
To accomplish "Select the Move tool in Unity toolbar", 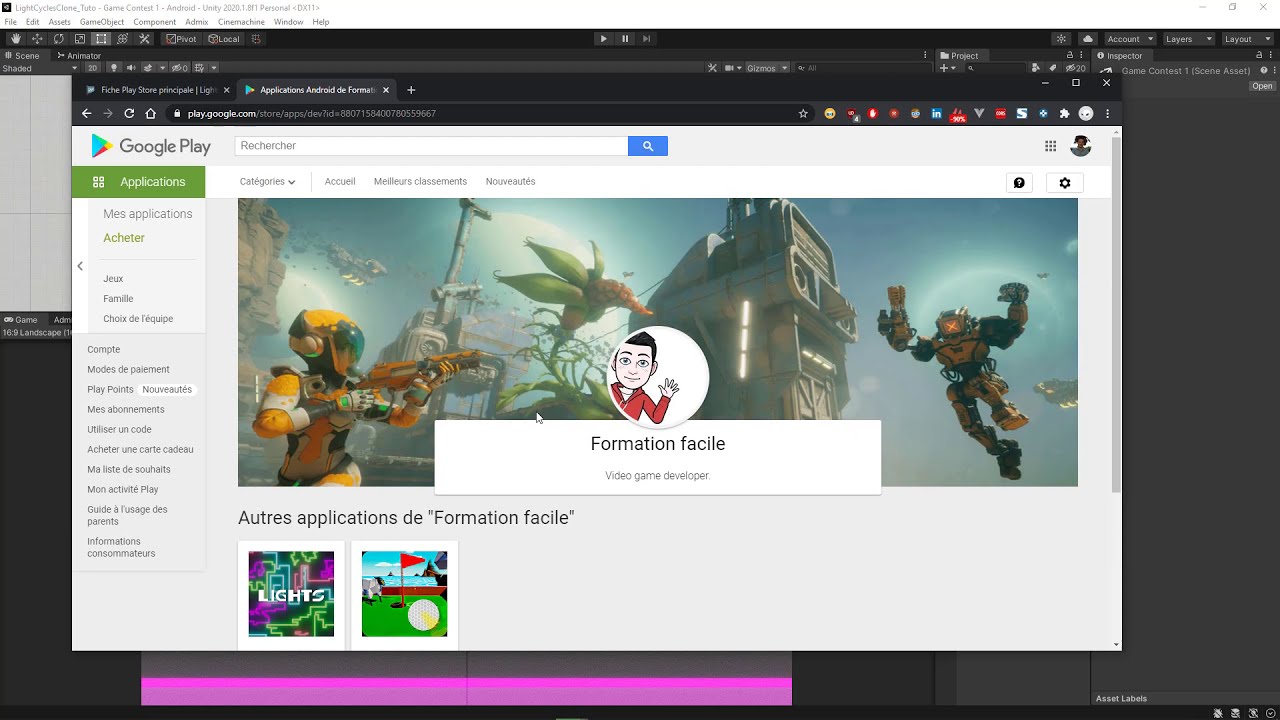I will click(37, 39).
